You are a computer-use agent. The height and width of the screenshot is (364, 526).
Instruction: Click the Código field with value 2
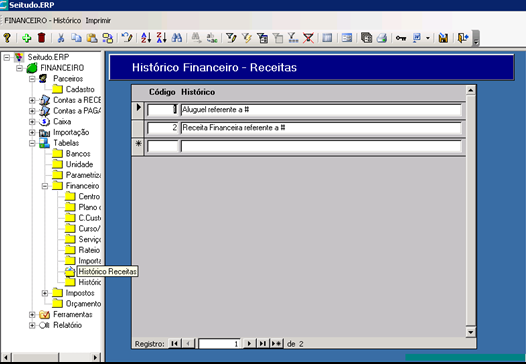pos(162,128)
